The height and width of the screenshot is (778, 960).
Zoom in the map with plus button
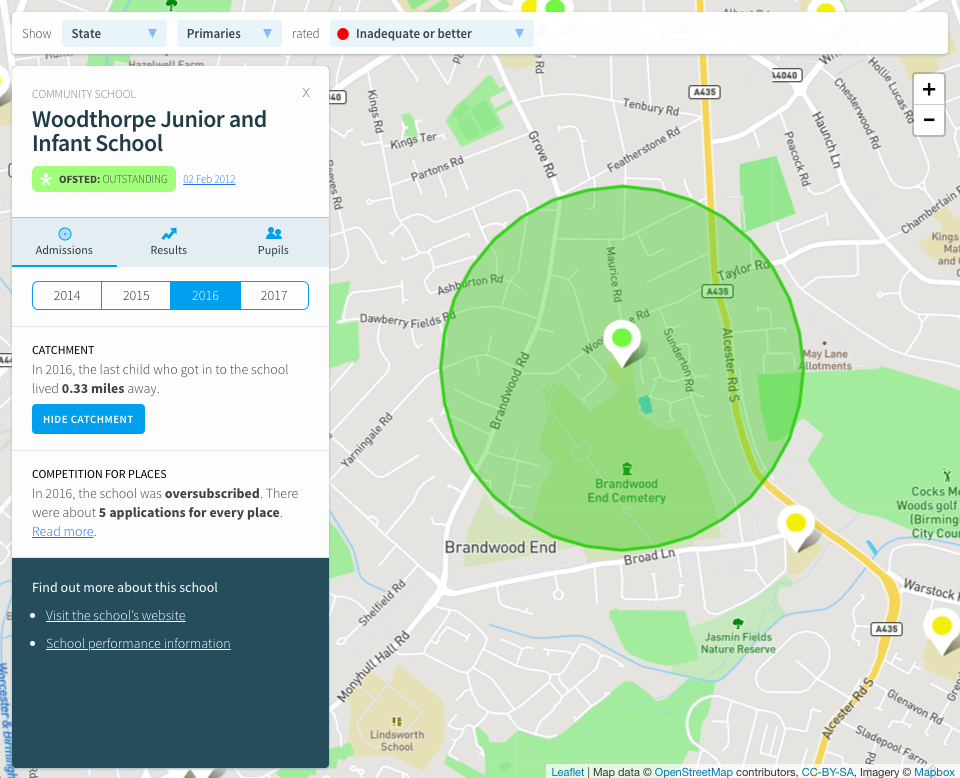[928, 89]
